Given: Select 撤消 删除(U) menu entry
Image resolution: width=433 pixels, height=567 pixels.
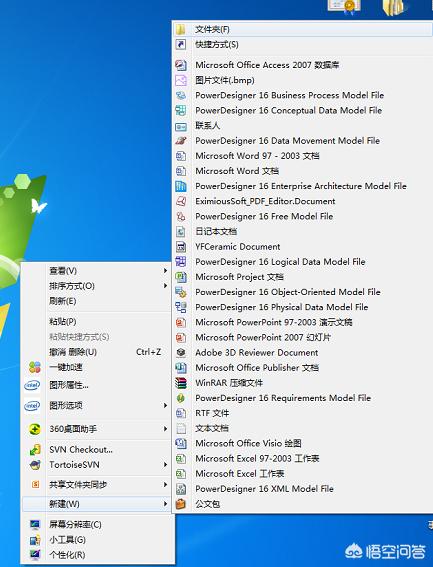Looking at the screenshot, I should coord(97,352).
